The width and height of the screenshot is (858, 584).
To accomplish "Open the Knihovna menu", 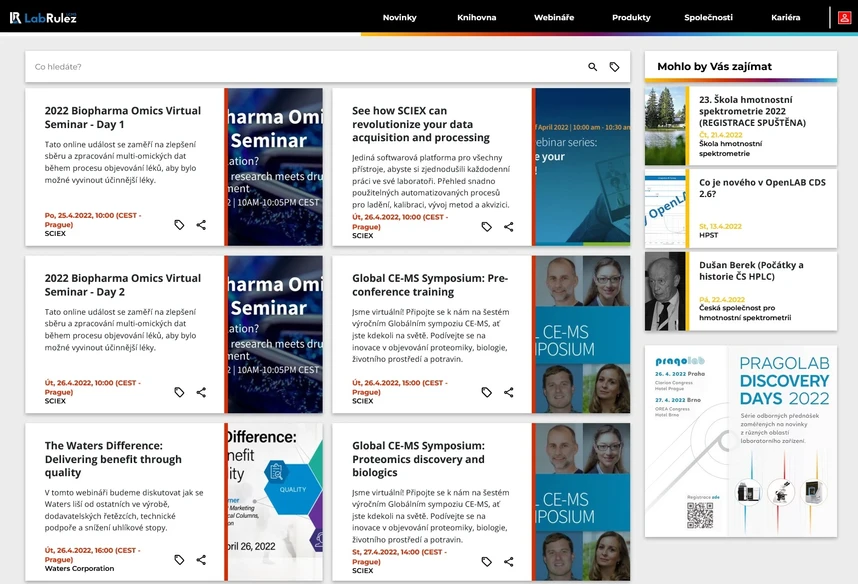I will click(477, 18).
